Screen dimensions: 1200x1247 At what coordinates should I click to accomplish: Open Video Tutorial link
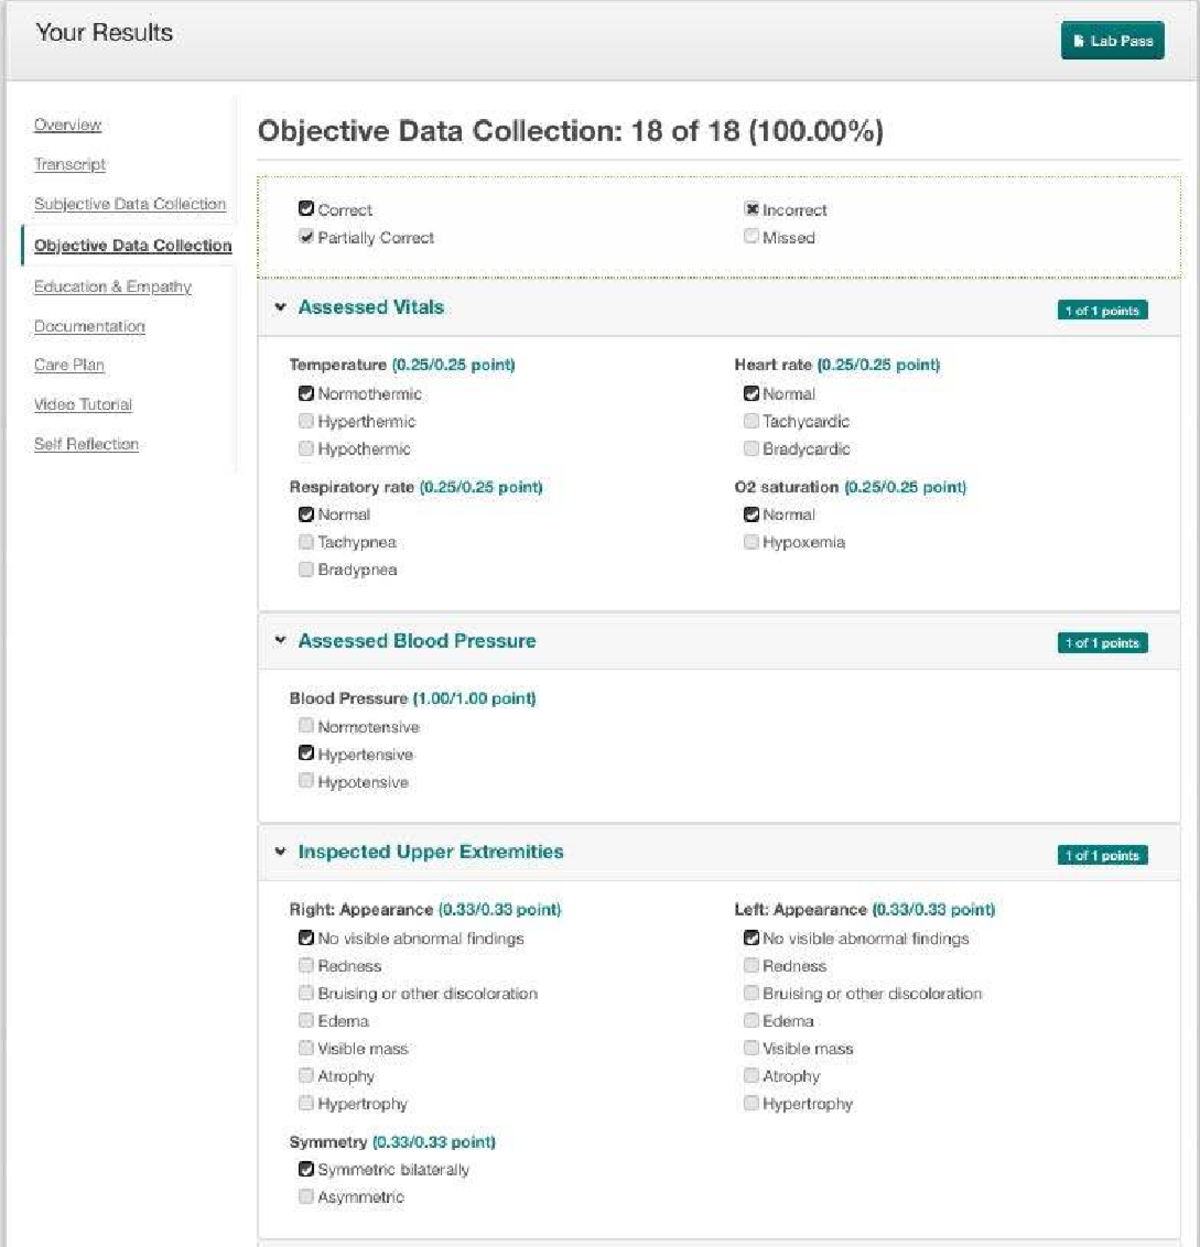tap(83, 405)
